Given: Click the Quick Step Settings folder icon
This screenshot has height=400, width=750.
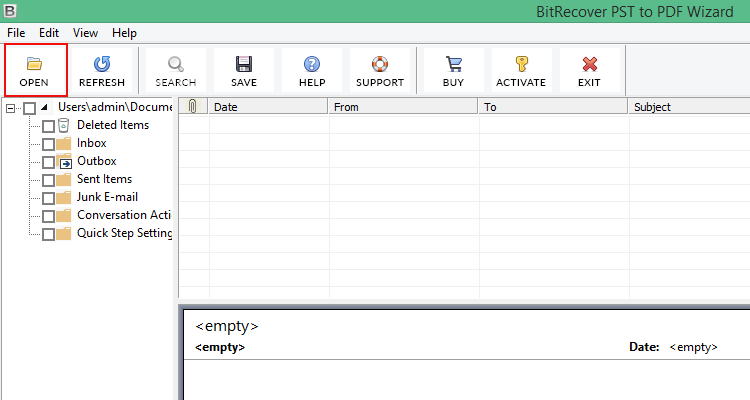Looking at the screenshot, I should [x=63, y=234].
